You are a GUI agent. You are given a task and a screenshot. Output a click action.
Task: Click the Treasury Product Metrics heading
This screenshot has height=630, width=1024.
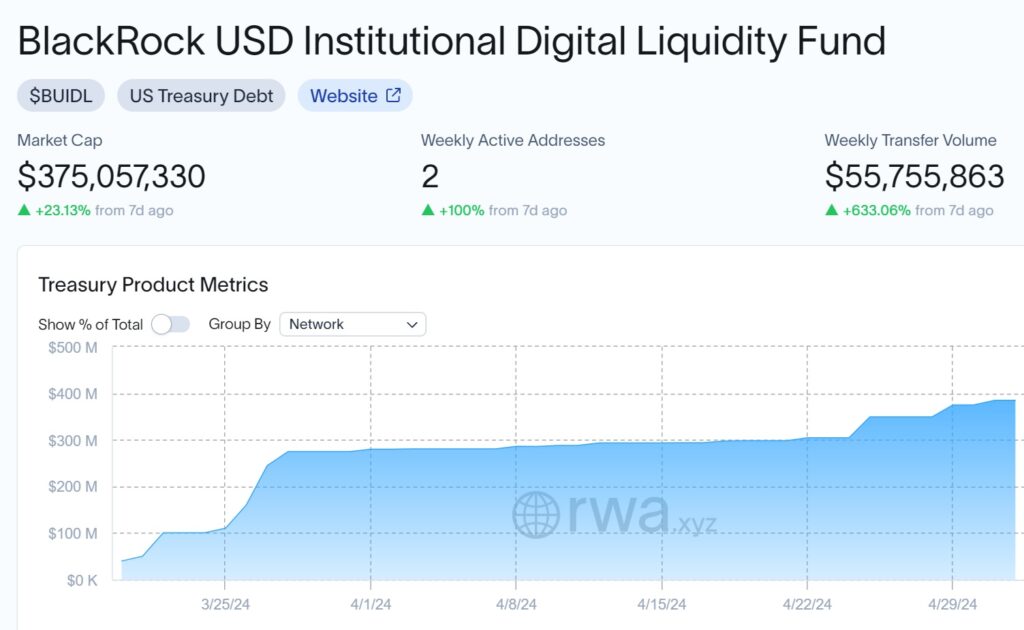153,285
